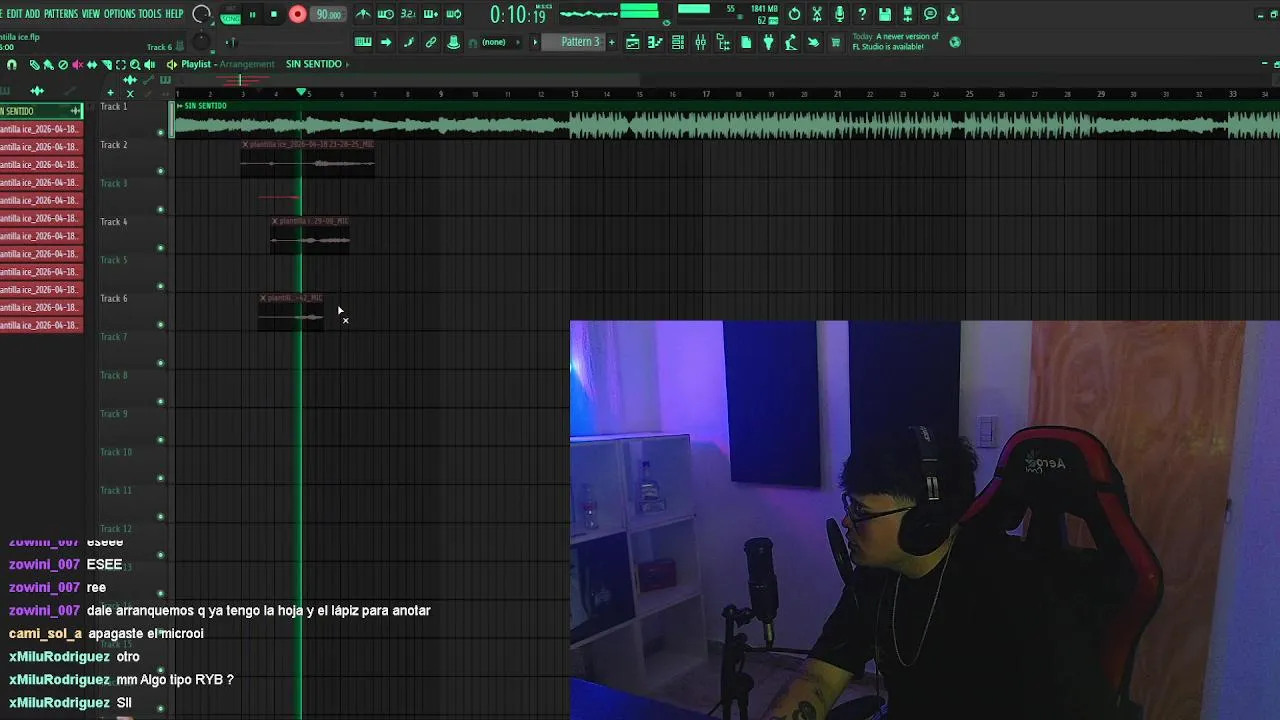This screenshot has width=1280, height=720.
Task: Toggle loop recording icon
Action: [x=454, y=14]
